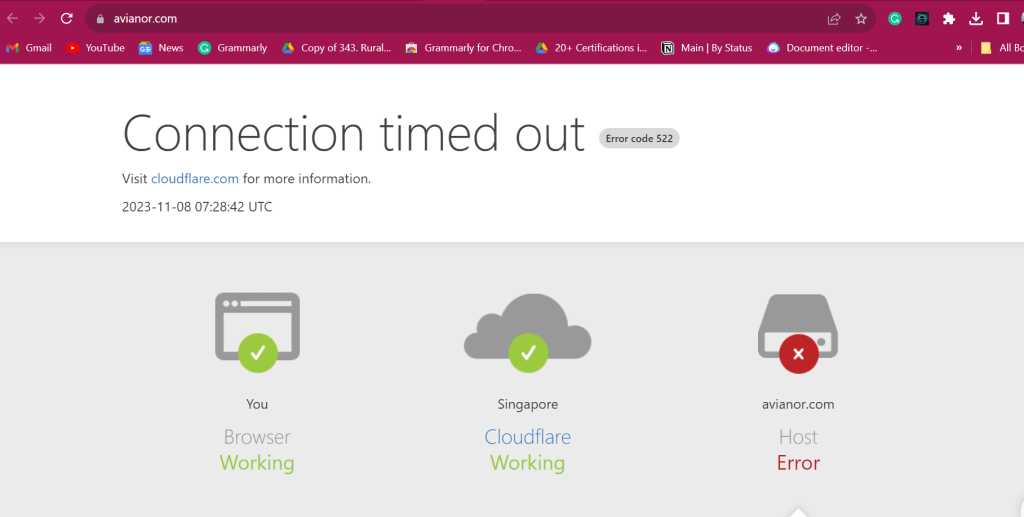Expand the hidden bookmarks chevron
The height and width of the screenshot is (517, 1024).
tap(959, 48)
